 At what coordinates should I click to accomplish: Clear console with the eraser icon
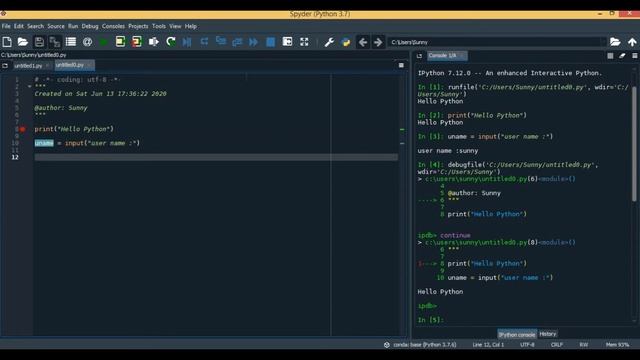click(622, 56)
